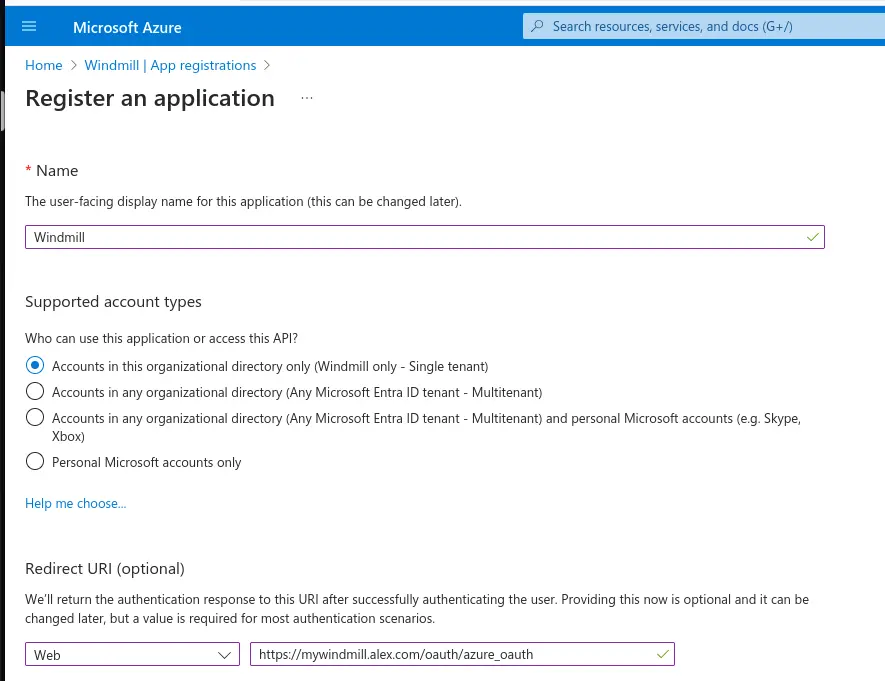This screenshot has width=885, height=681.
Task: Click the chevron after App registrations breadcrumb
Action: (x=266, y=65)
